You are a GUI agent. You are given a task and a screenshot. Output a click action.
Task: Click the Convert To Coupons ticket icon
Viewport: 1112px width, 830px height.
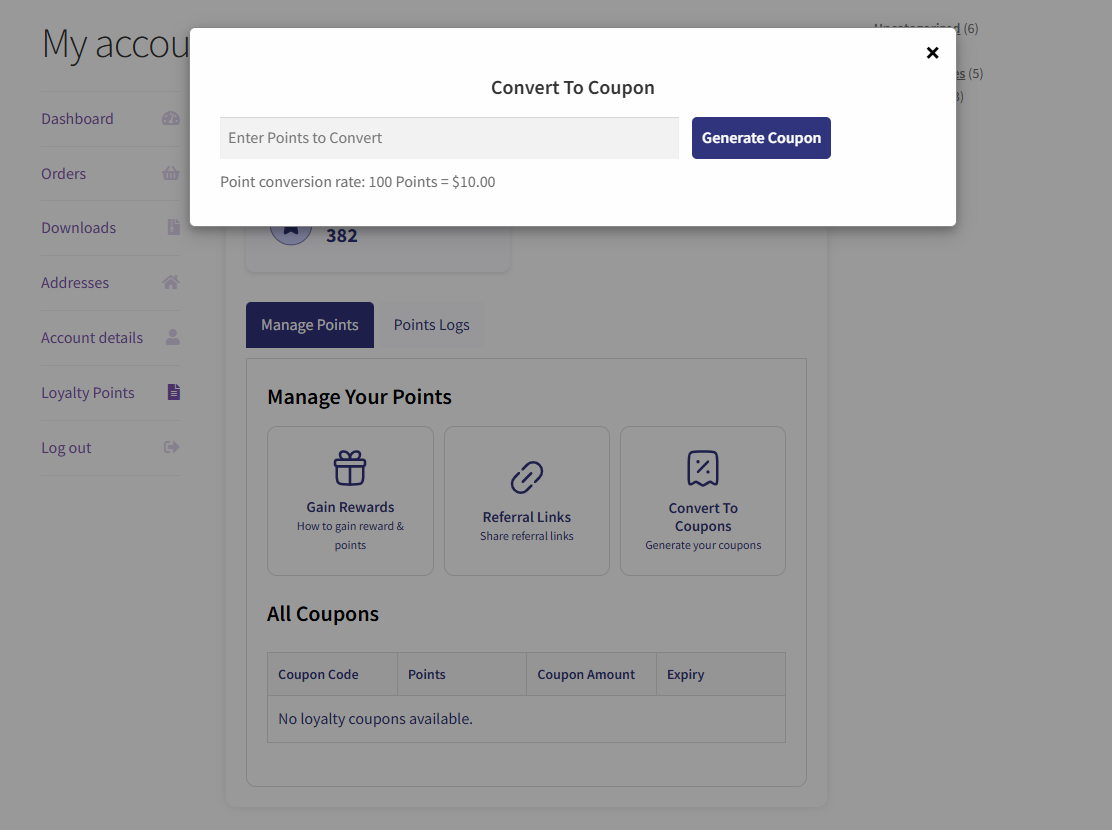[x=703, y=468]
